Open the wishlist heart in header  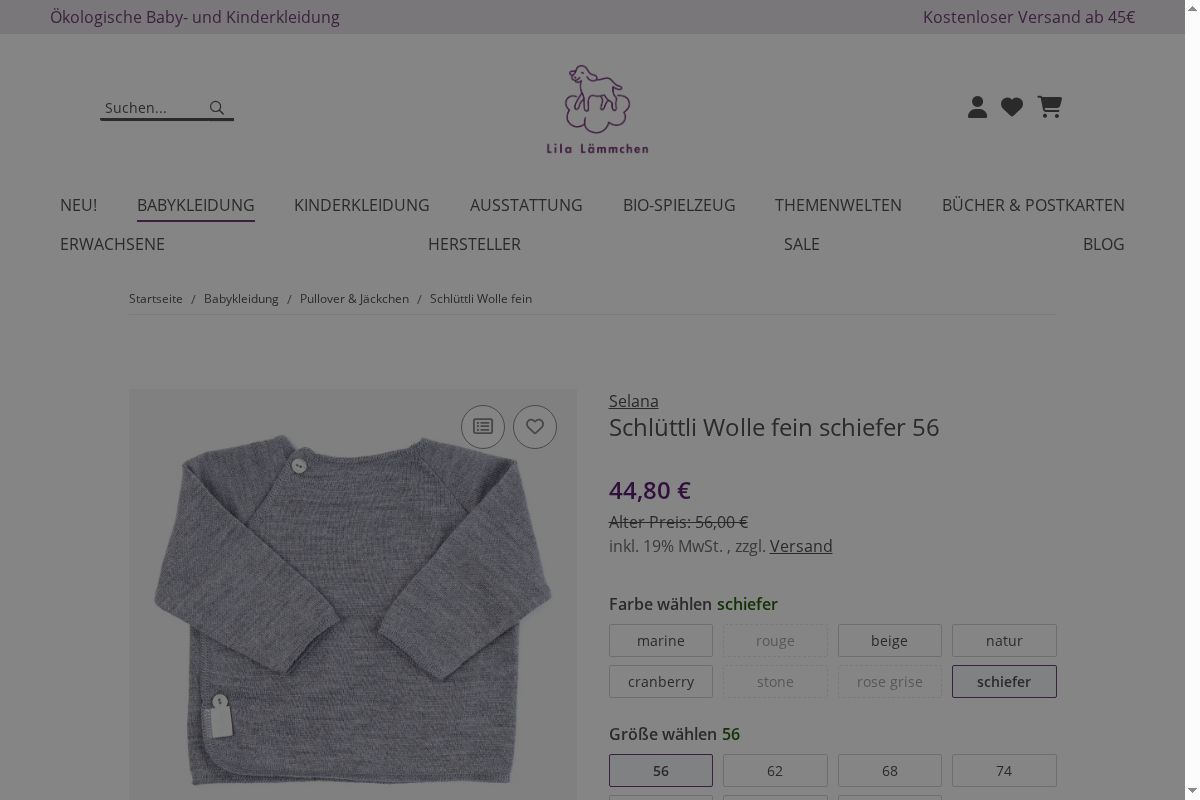coord(1012,107)
